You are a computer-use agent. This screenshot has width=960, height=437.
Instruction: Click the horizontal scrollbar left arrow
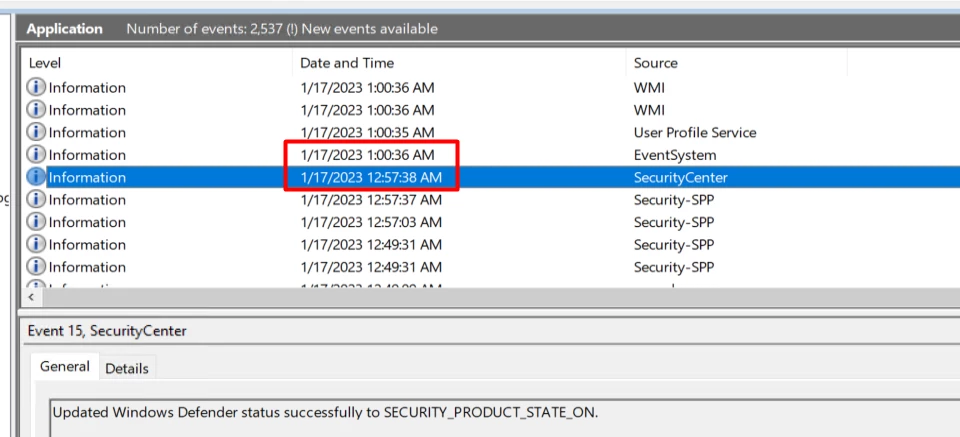coord(32,297)
